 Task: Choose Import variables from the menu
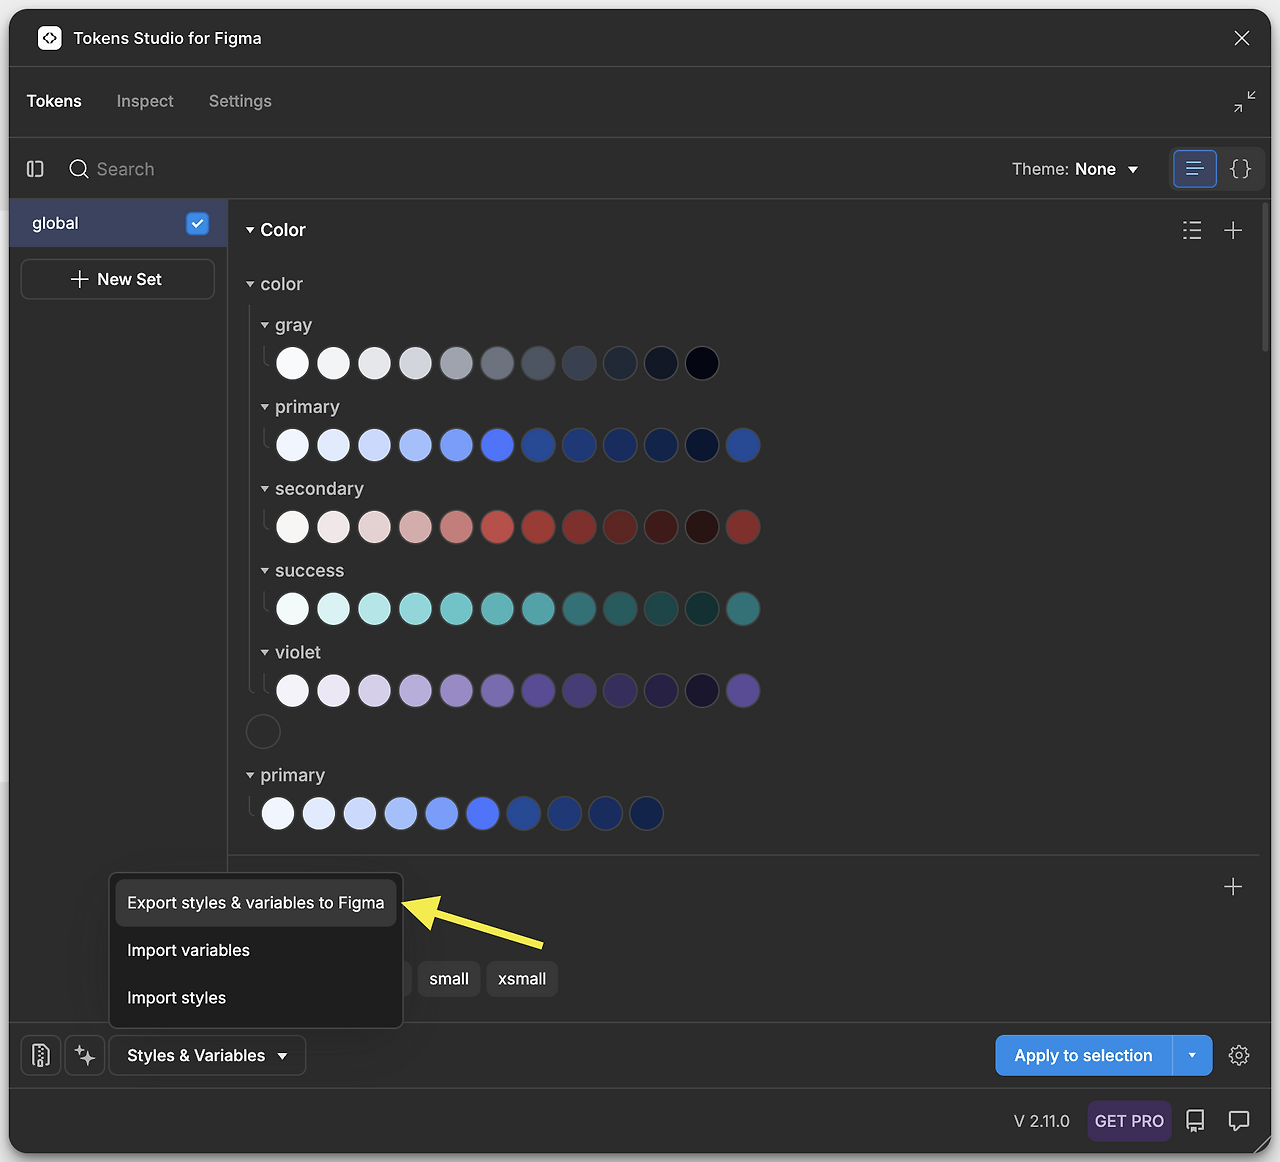pyautogui.click(x=256, y=950)
